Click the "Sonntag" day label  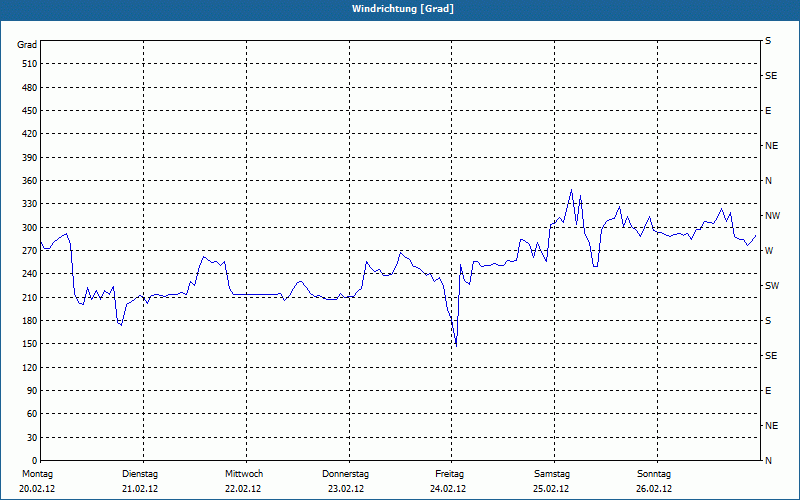pyautogui.click(x=654, y=474)
